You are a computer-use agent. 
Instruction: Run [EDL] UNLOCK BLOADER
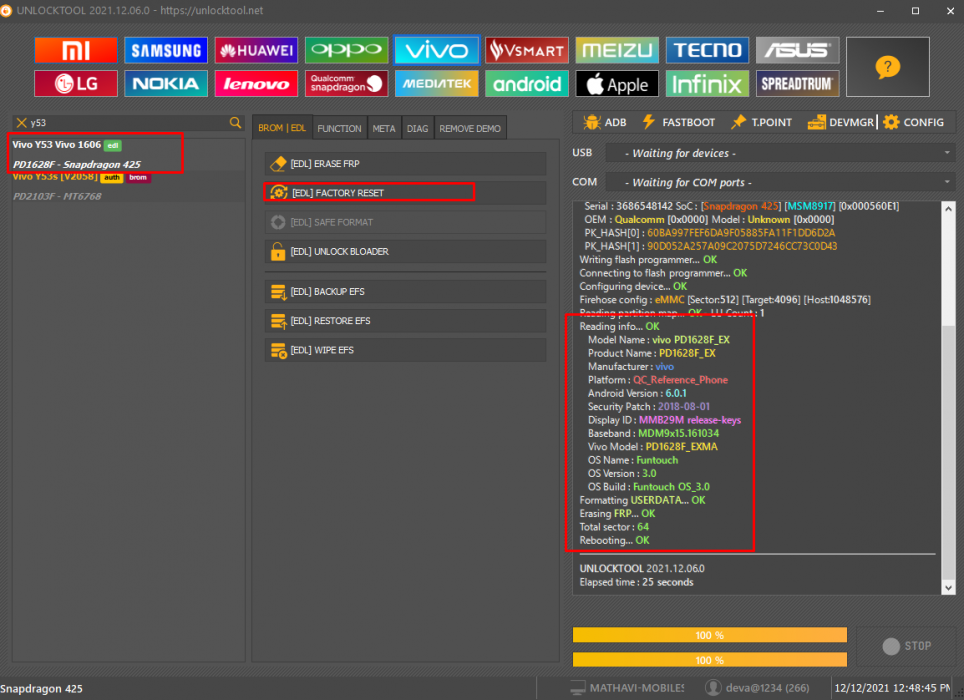click(x=405, y=251)
